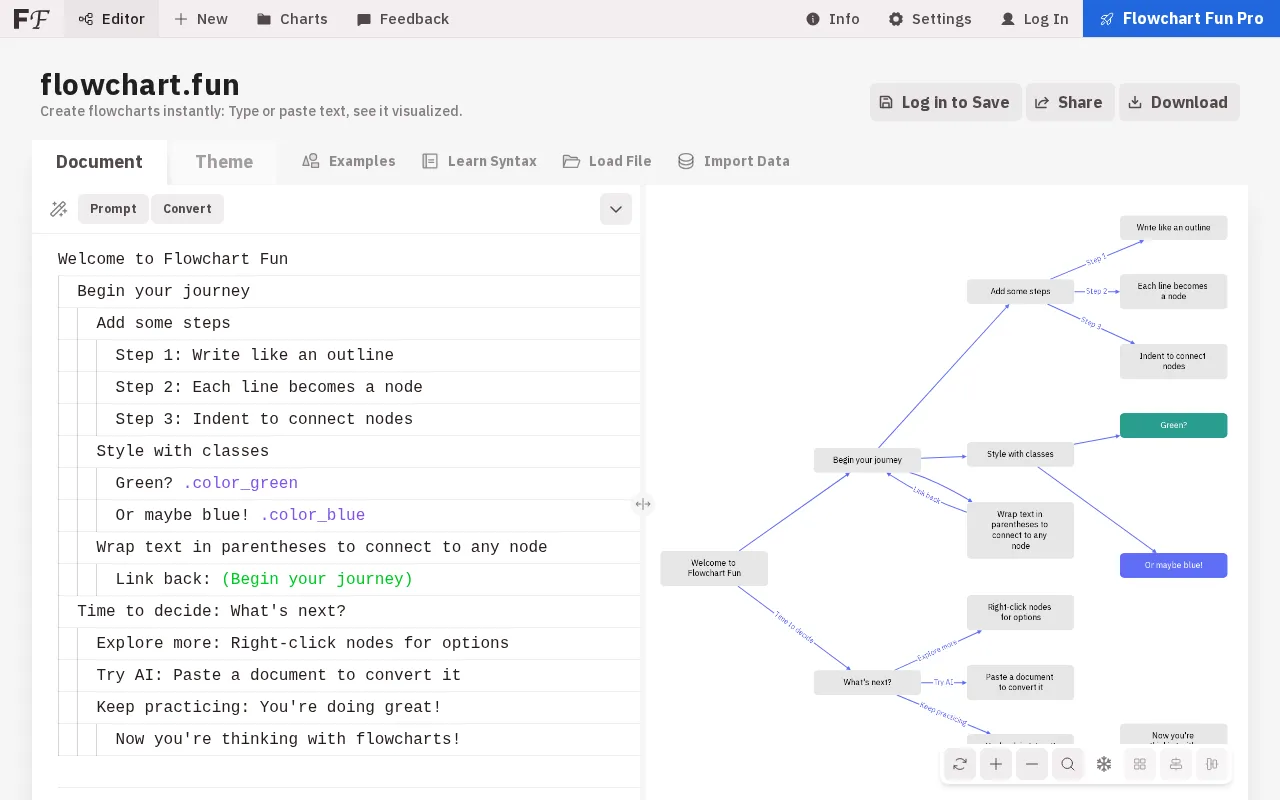Click the Share button

[1070, 102]
